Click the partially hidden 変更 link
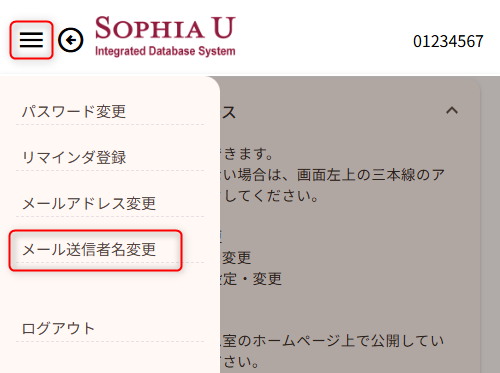The height and width of the screenshot is (373, 500). 236,258
